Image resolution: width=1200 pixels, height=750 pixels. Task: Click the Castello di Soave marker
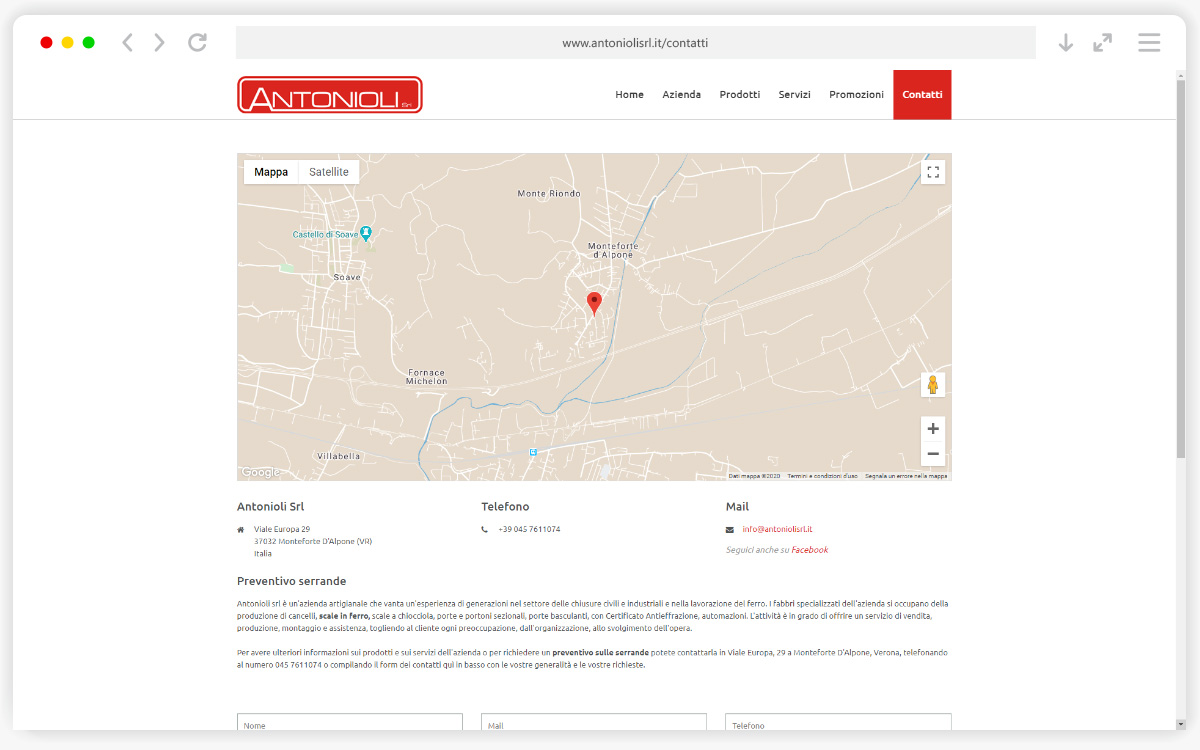(x=366, y=233)
